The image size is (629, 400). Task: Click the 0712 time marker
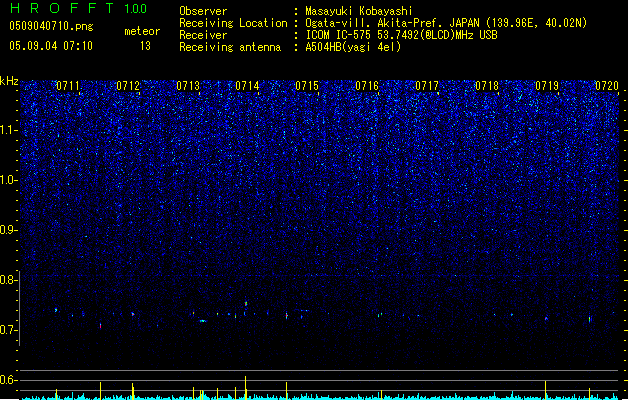128,86
